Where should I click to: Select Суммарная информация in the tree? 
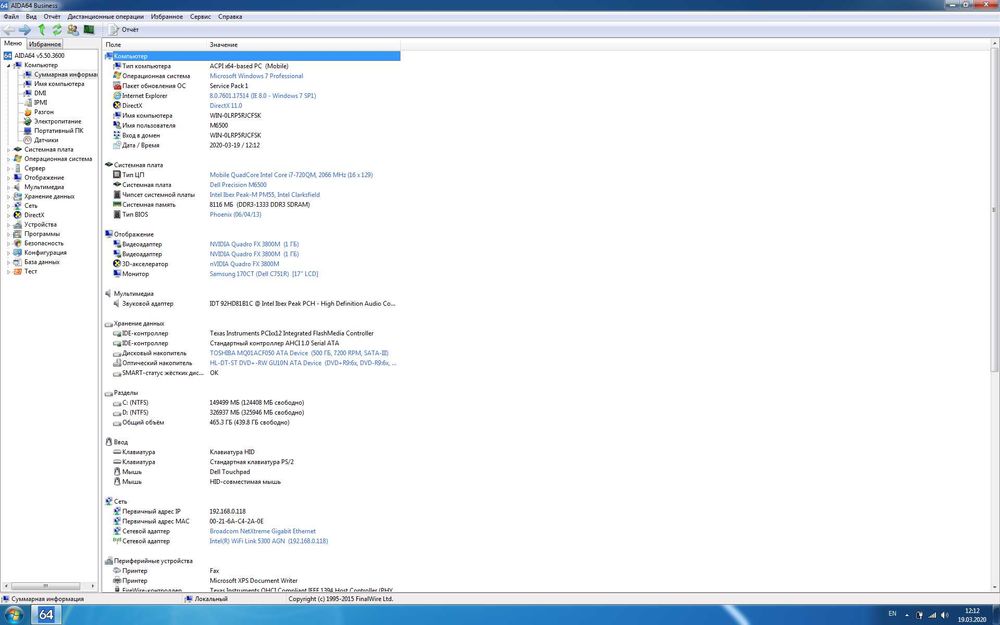tap(65, 75)
